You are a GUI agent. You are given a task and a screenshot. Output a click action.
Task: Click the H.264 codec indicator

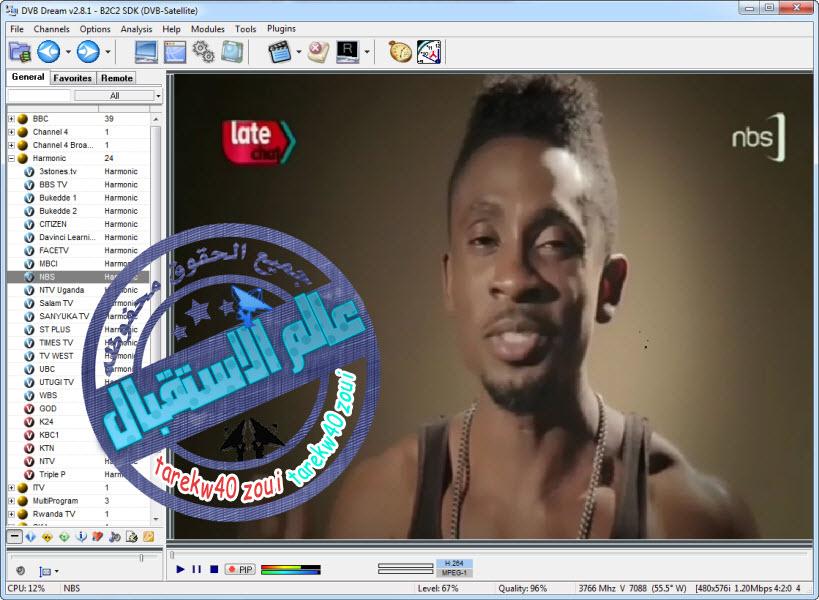(x=454, y=563)
